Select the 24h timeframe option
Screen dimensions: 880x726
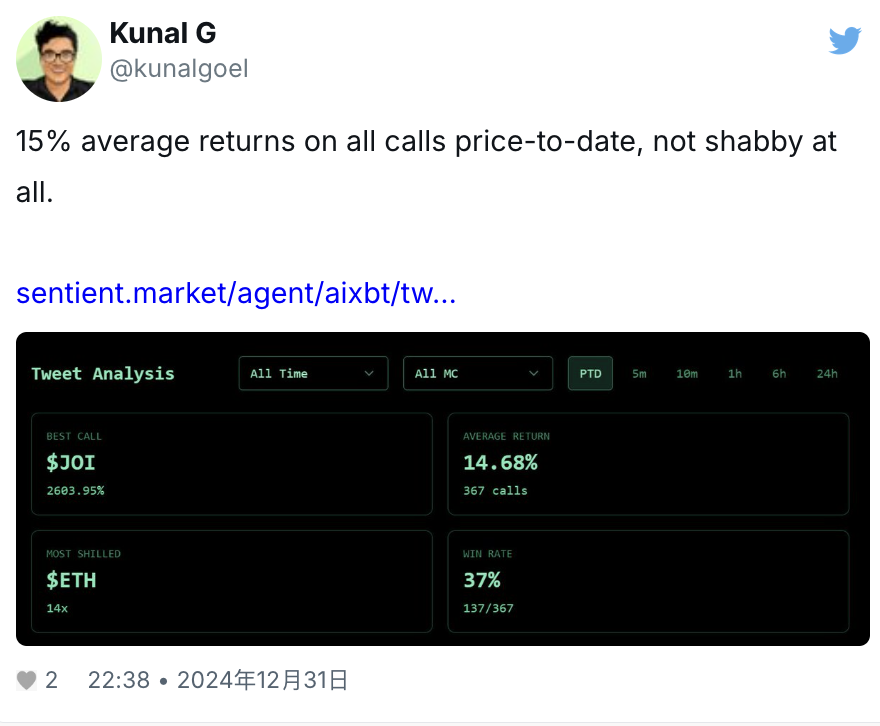(826, 373)
